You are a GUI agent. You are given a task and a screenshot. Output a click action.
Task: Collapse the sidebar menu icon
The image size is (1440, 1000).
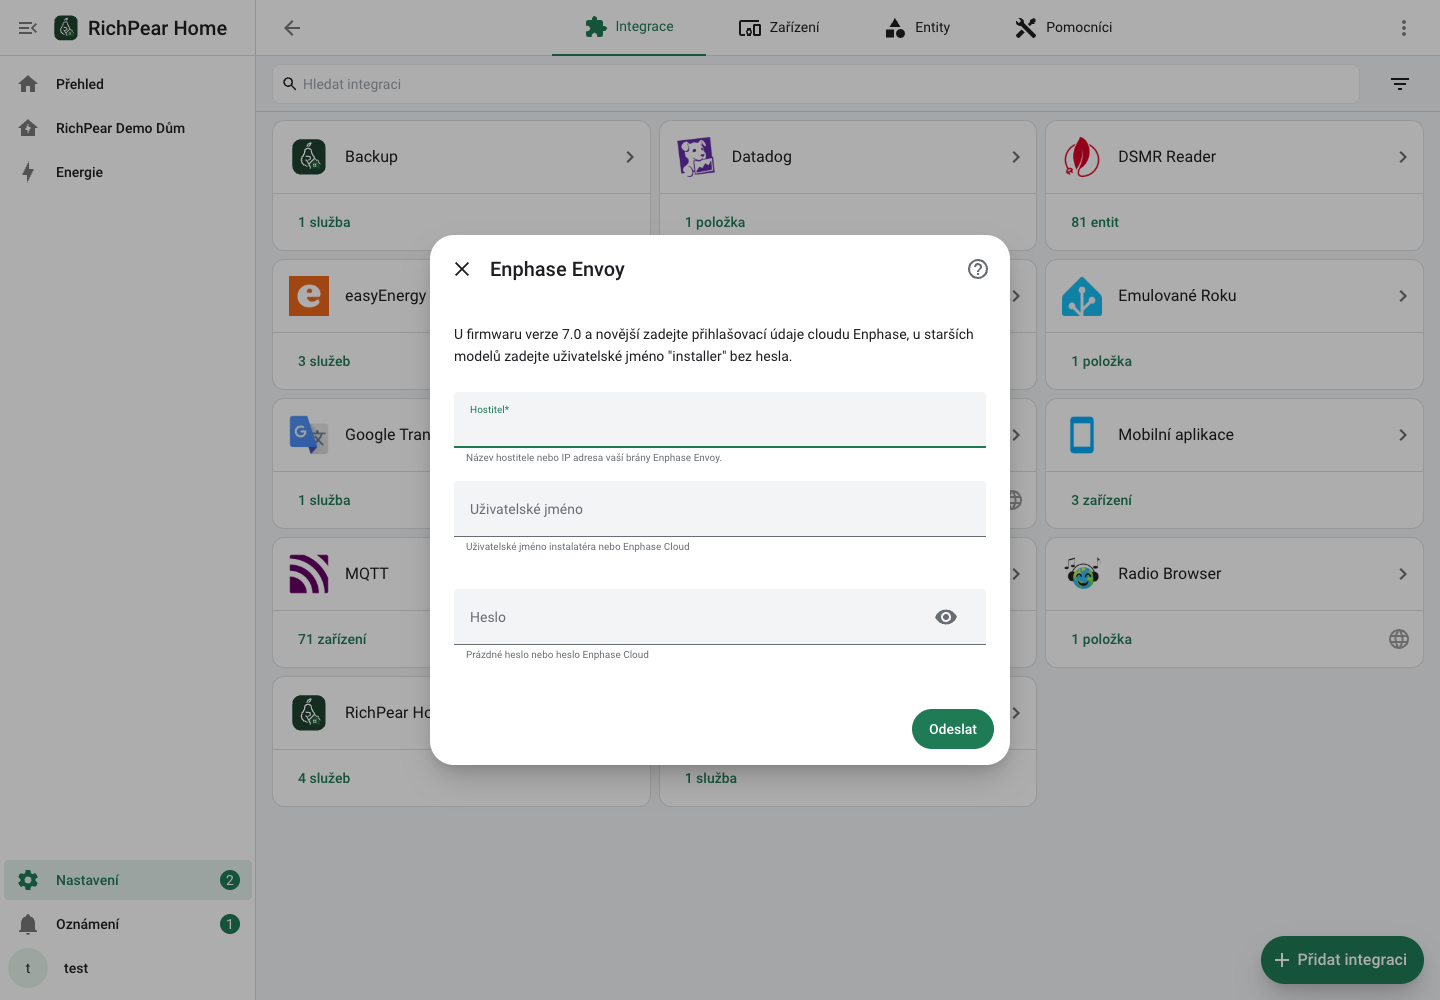[x=28, y=28]
